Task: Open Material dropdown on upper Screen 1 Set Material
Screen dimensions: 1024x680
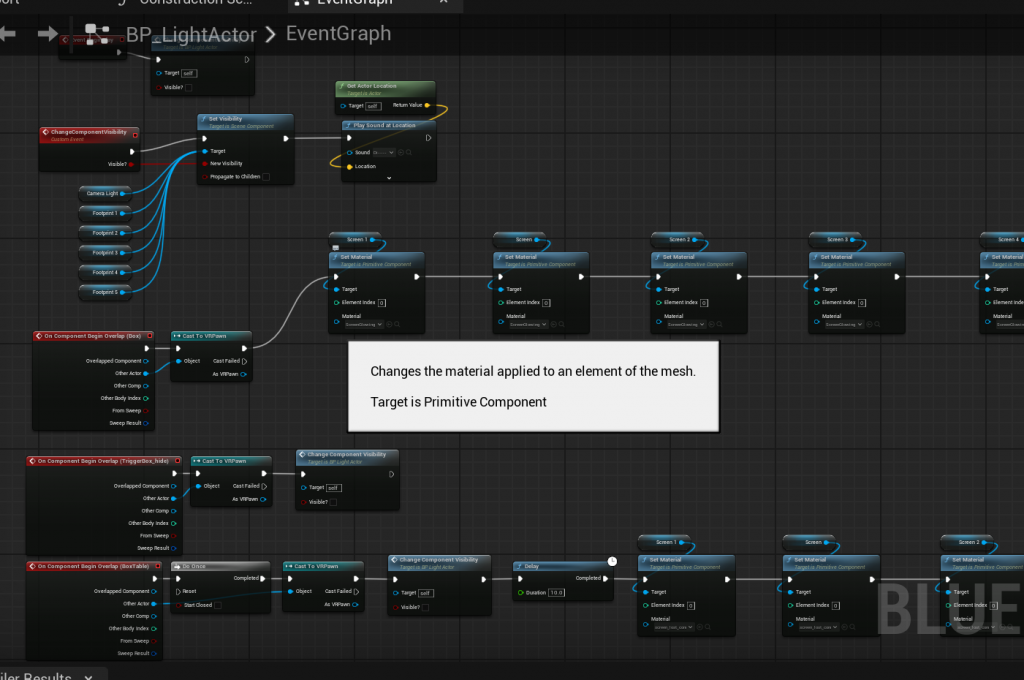Action: tap(363, 324)
